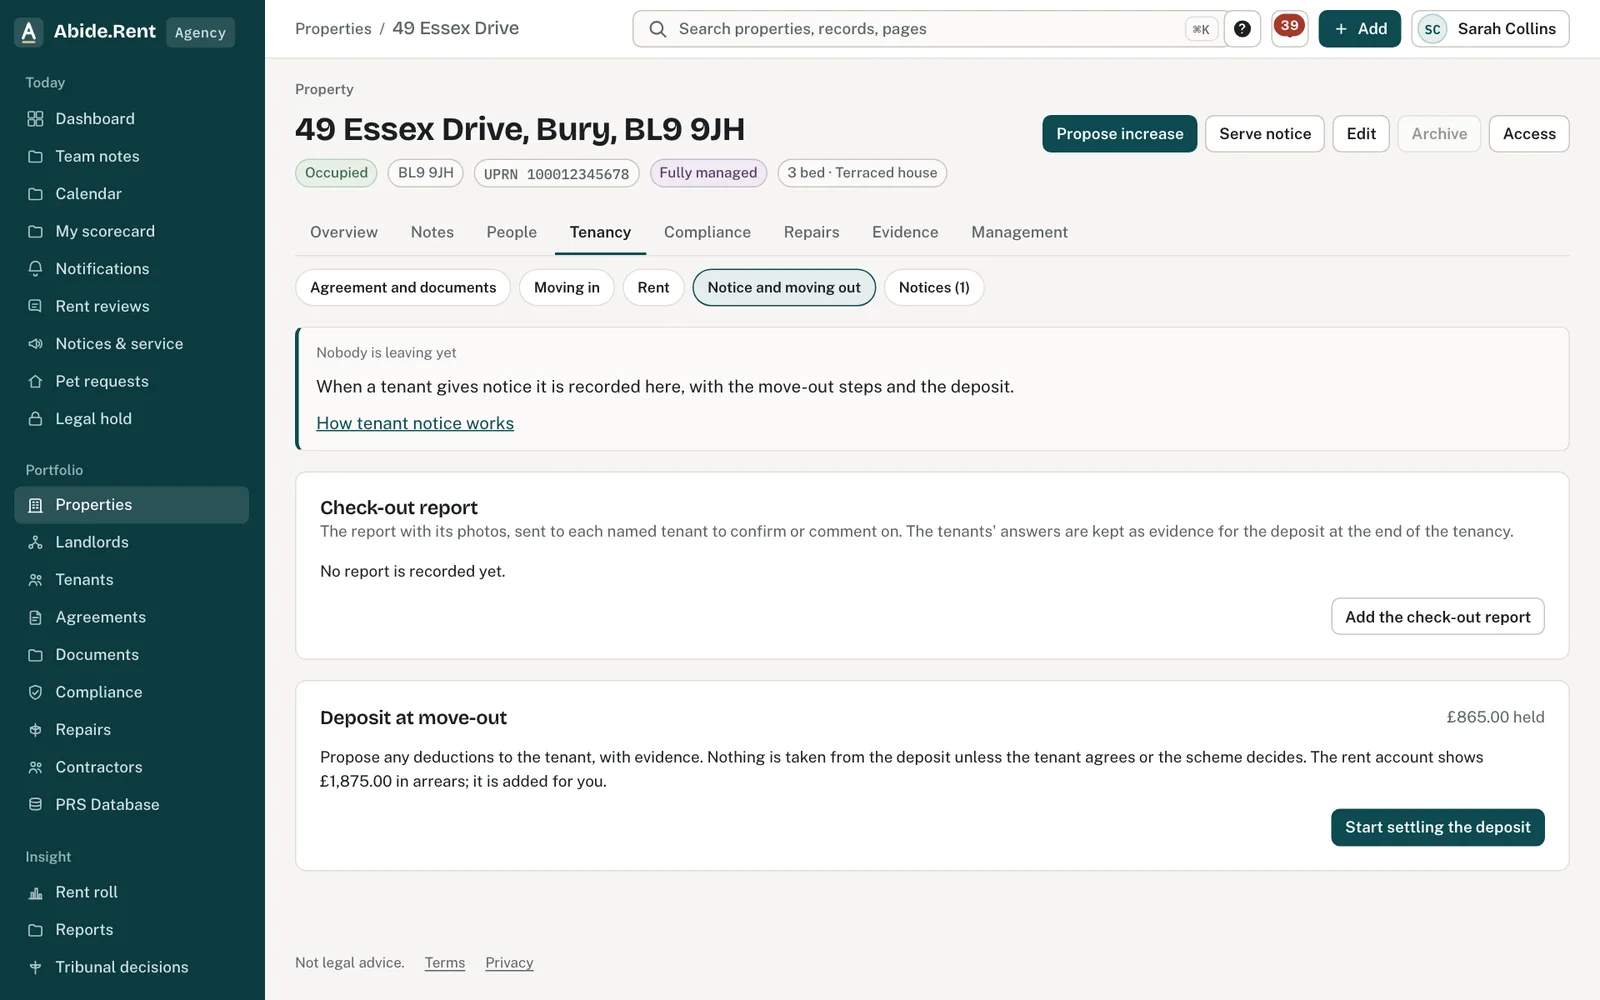Click the shield icon beside Compliance
Viewport: 1600px width, 1000px height.
tap(35, 692)
